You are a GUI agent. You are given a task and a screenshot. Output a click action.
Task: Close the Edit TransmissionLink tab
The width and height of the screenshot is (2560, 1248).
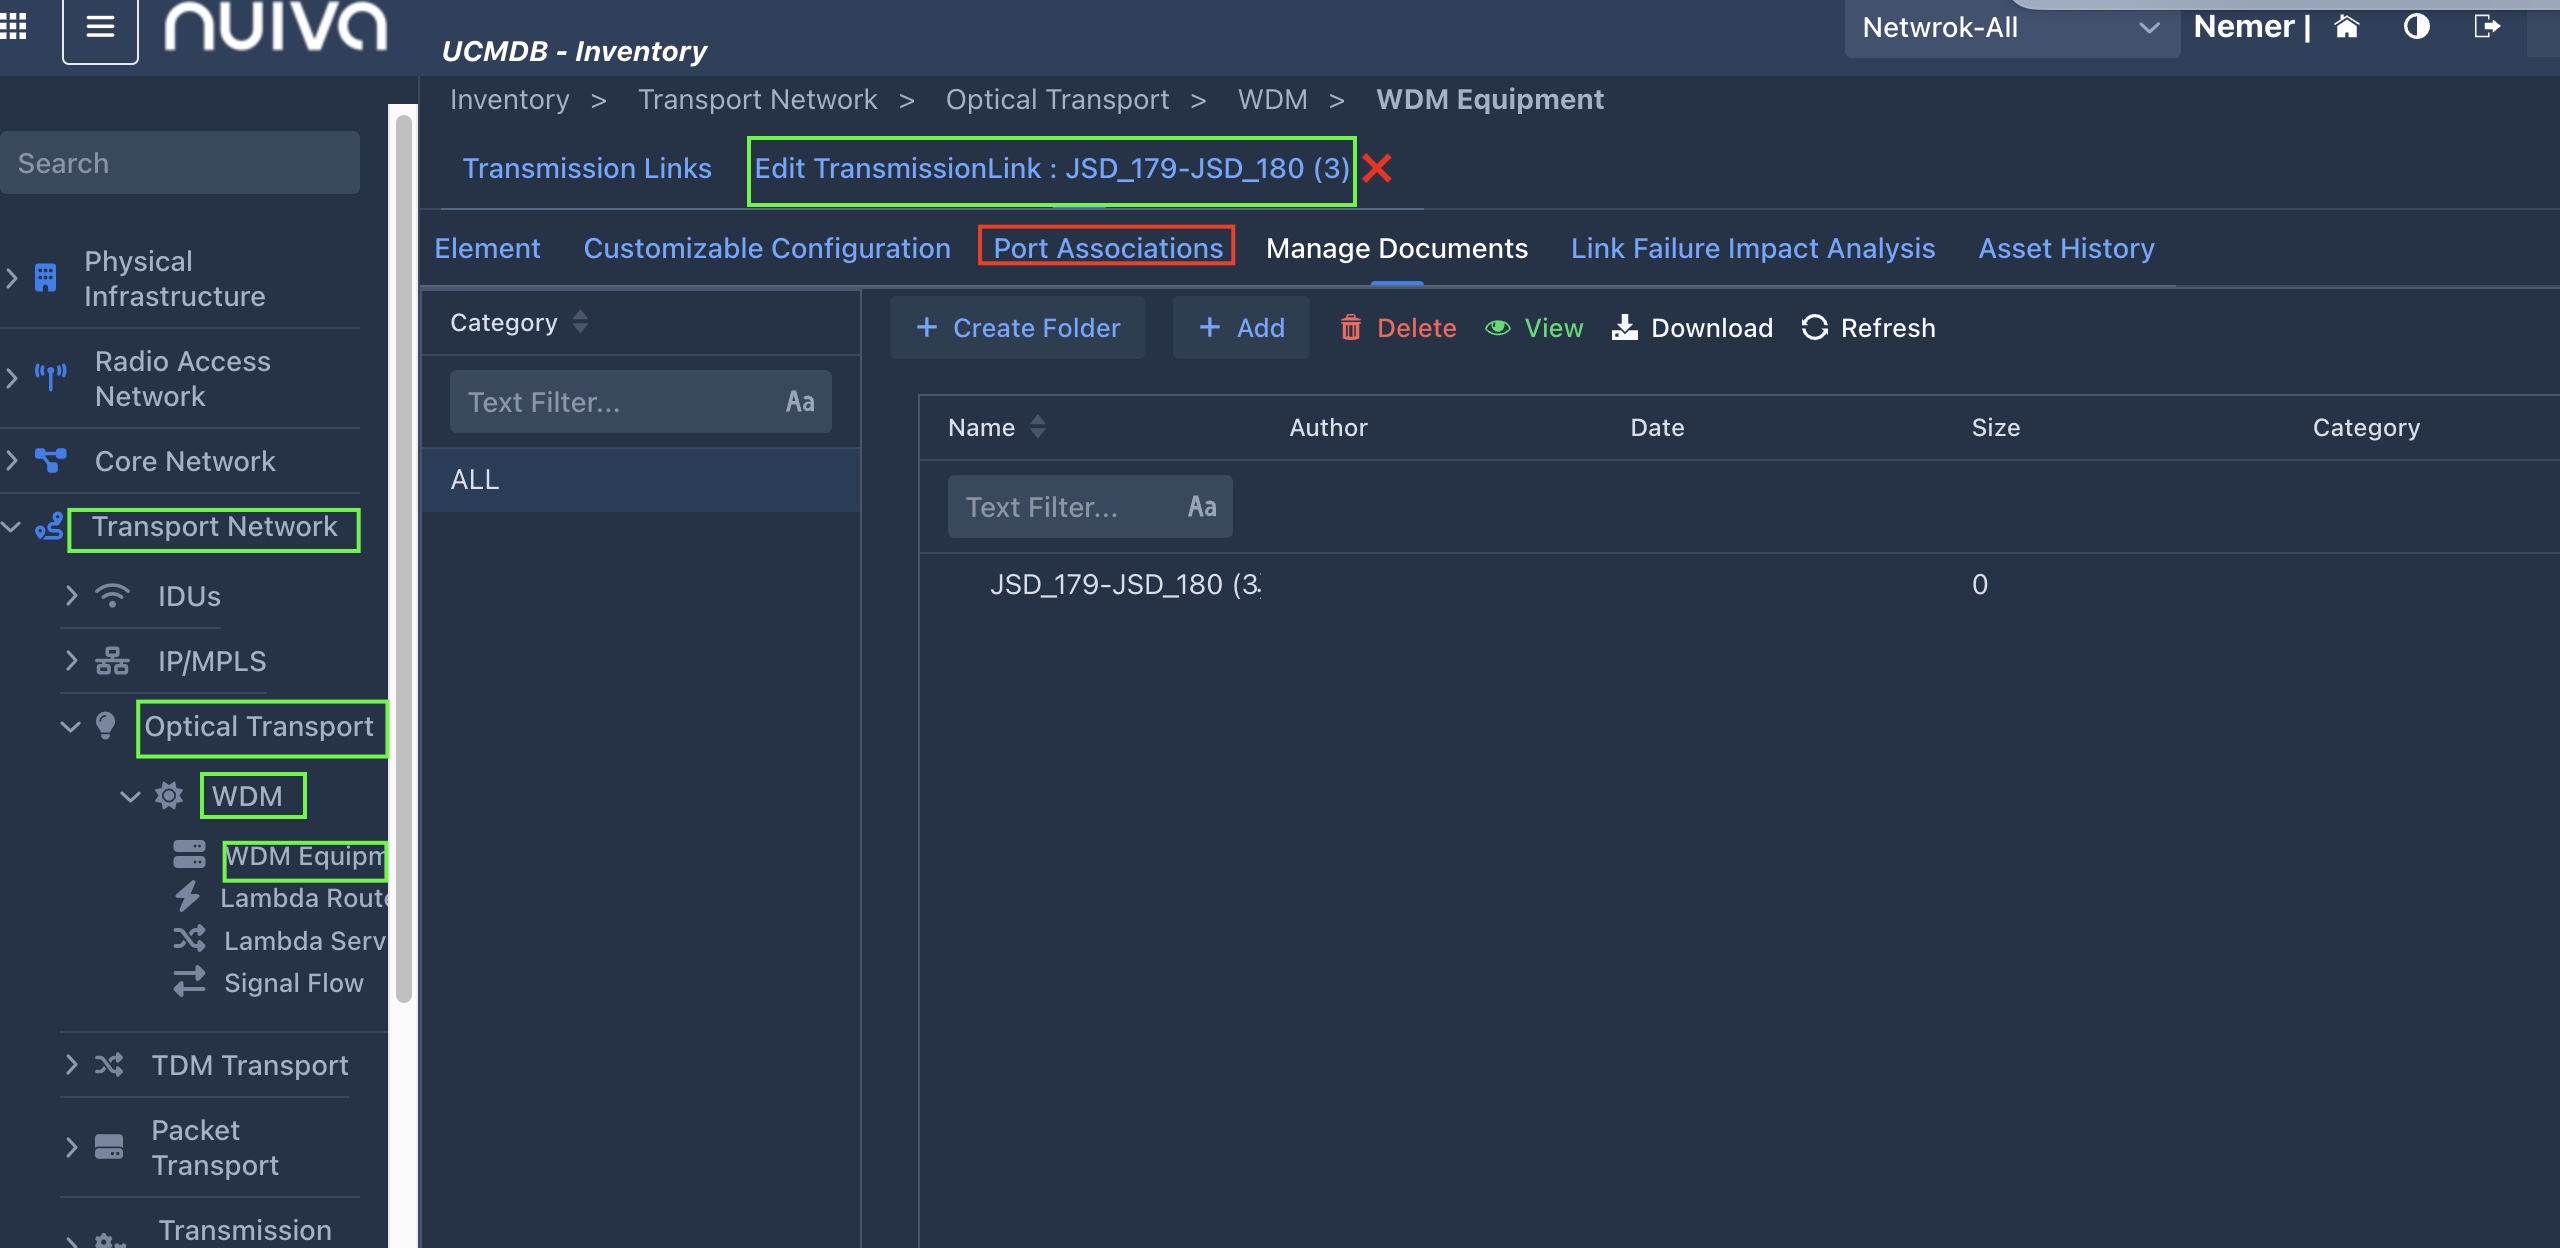click(1377, 168)
